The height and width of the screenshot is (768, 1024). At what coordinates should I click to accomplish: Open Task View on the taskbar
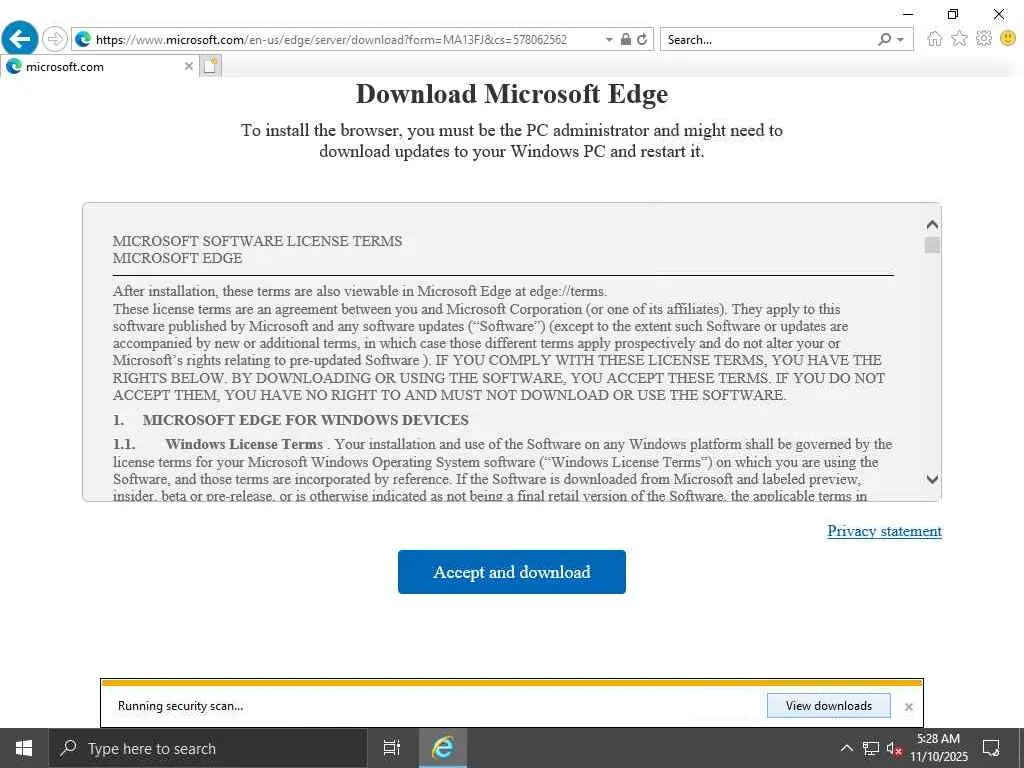[x=391, y=748]
